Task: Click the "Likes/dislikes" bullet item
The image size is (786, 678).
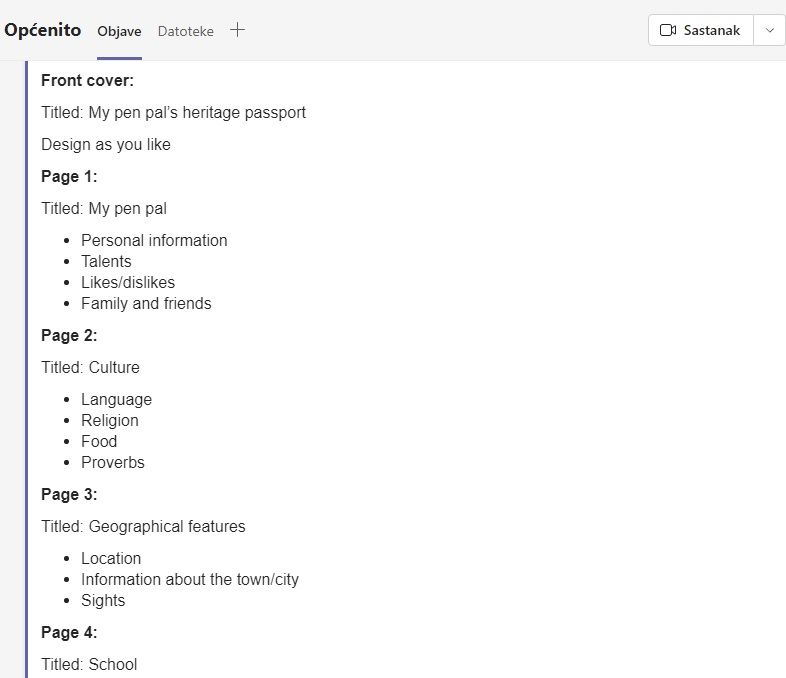Action: [128, 283]
